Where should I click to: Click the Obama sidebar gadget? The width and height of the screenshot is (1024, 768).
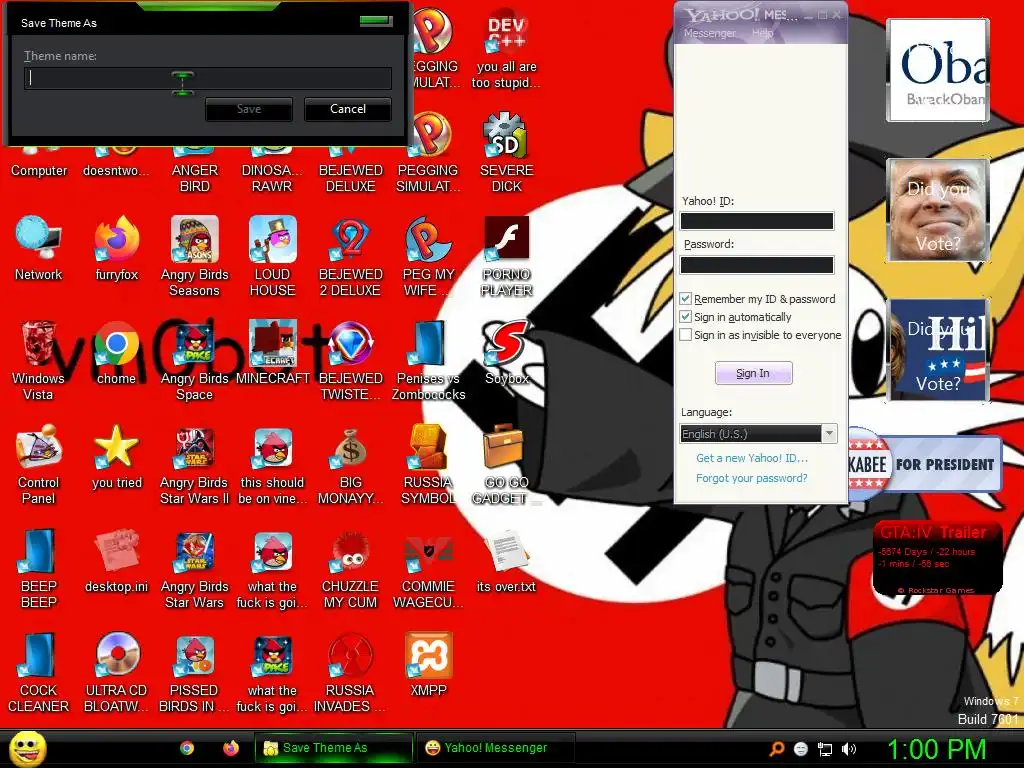tap(938, 70)
